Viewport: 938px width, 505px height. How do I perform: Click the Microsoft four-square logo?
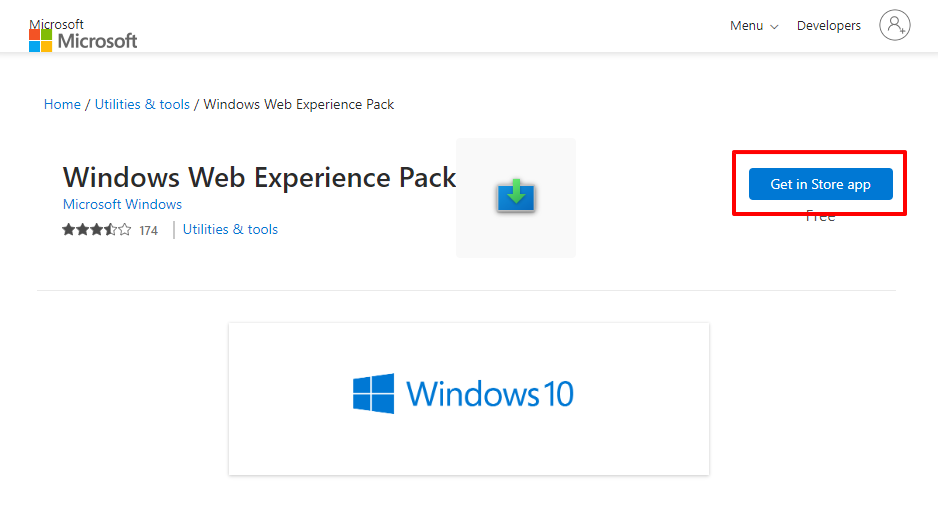click(x=41, y=40)
